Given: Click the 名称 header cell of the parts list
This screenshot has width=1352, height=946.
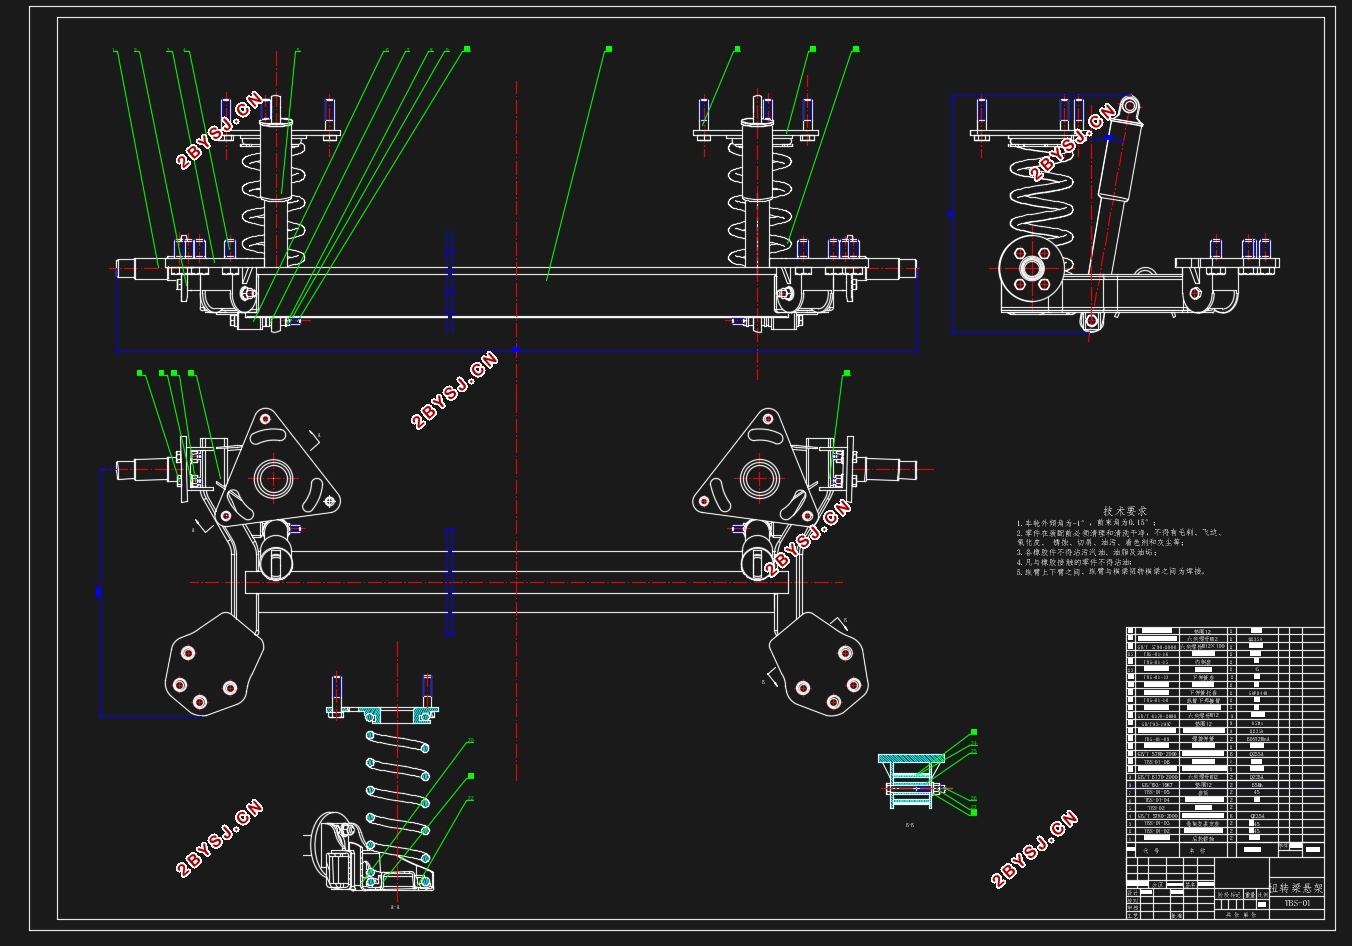Looking at the screenshot, I should [x=1201, y=850].
